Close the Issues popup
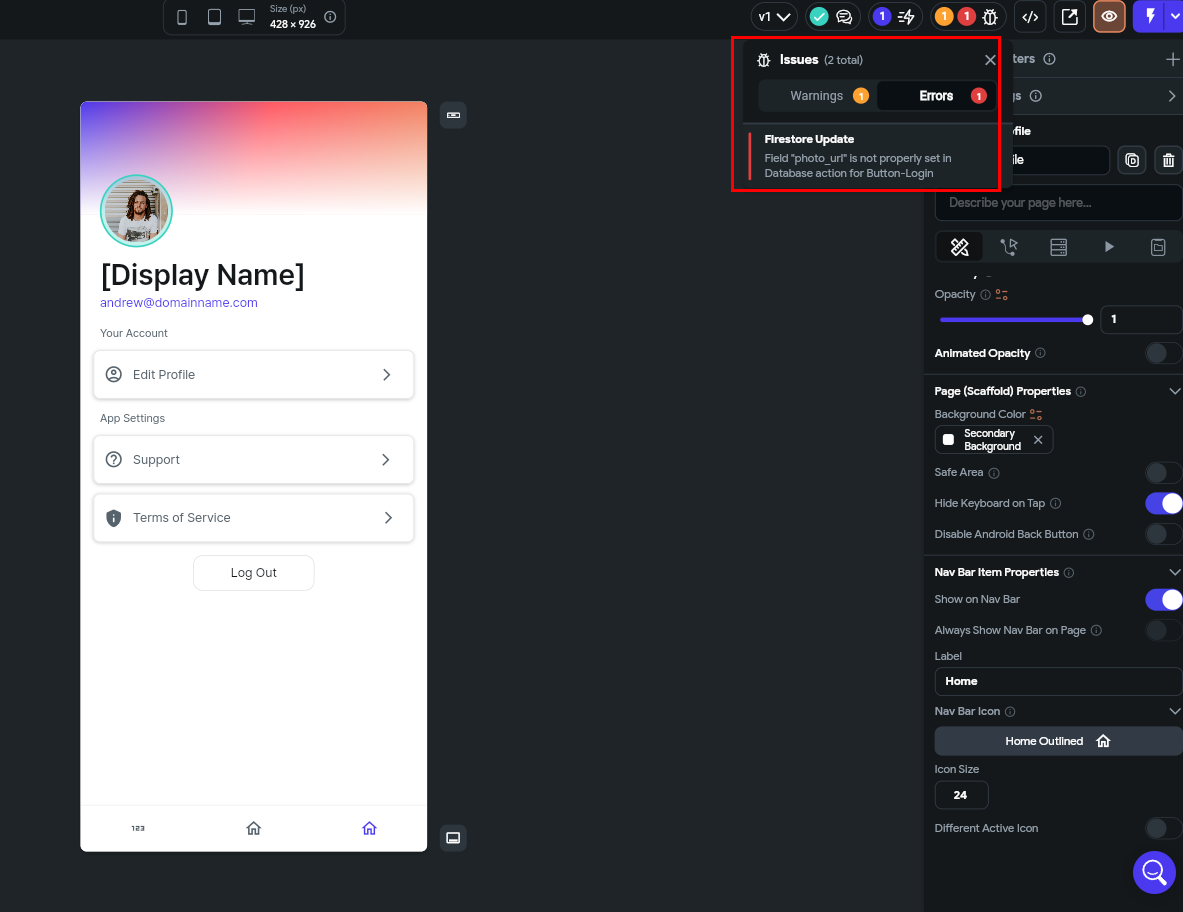Image resolution: width=1183 pixels, height=912 pixels. pos(990,60)
